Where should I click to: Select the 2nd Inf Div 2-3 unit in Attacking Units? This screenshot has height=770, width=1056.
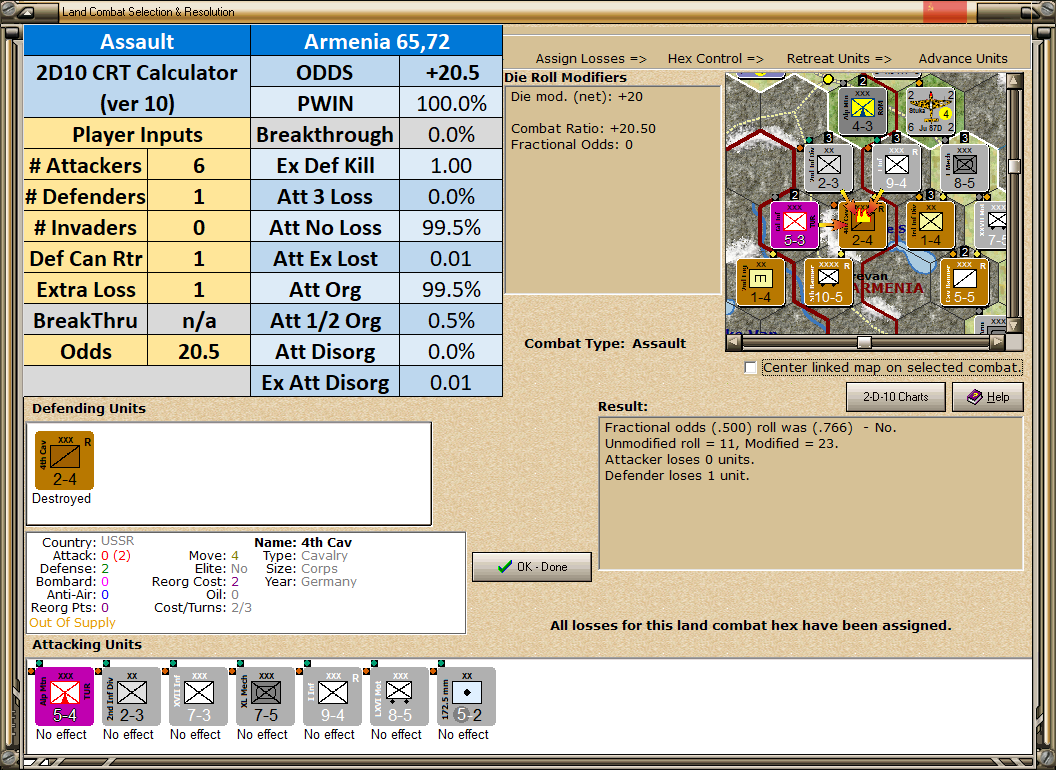(x=131, y=697)
